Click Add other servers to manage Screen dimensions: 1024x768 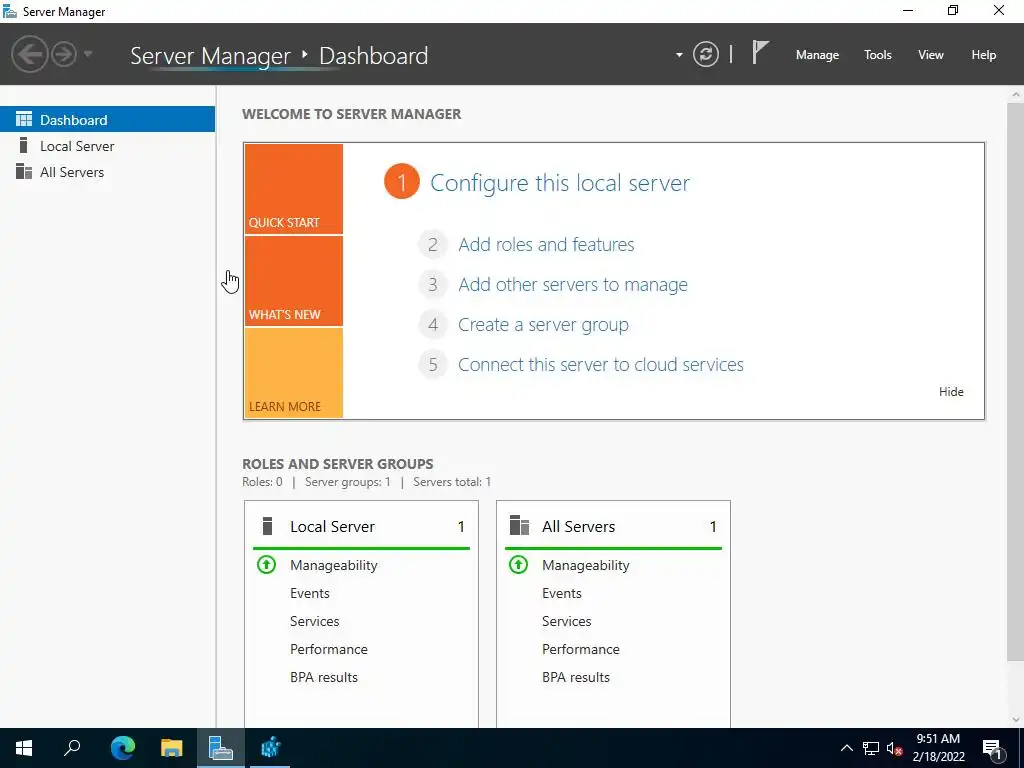click(573, 285)
